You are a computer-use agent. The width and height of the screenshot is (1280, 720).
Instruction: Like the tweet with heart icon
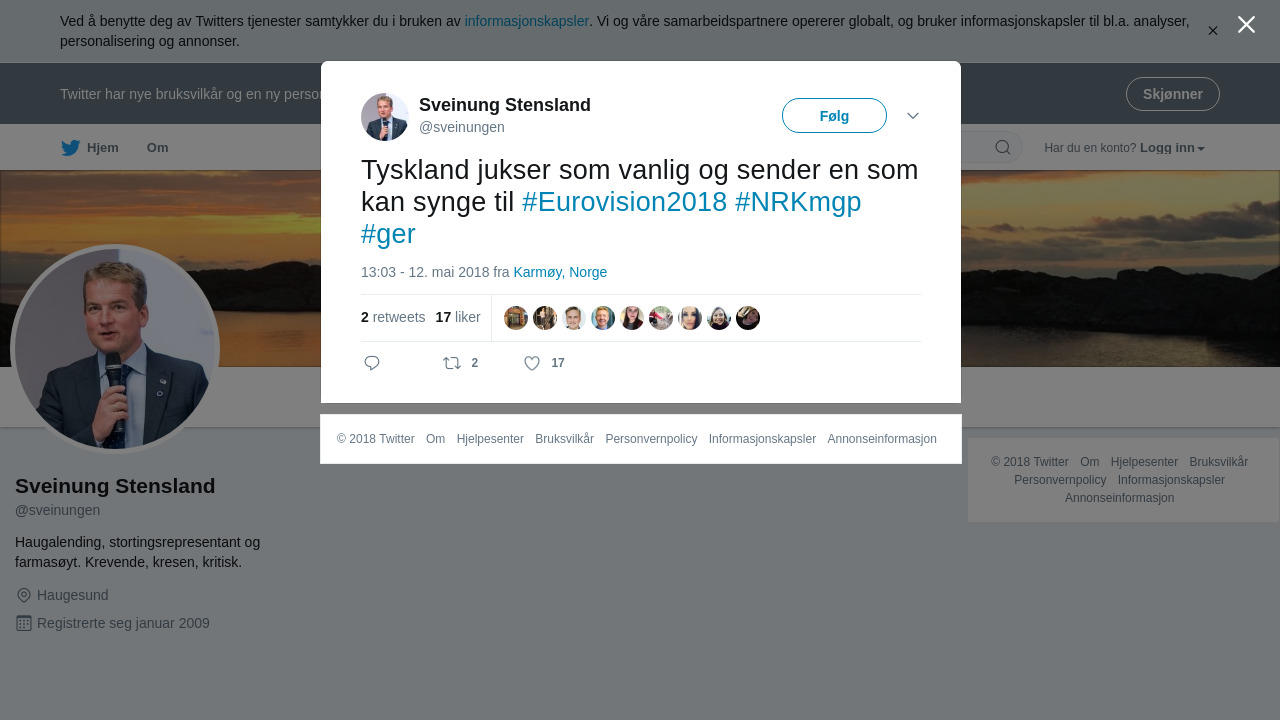[x=532, y=363]
